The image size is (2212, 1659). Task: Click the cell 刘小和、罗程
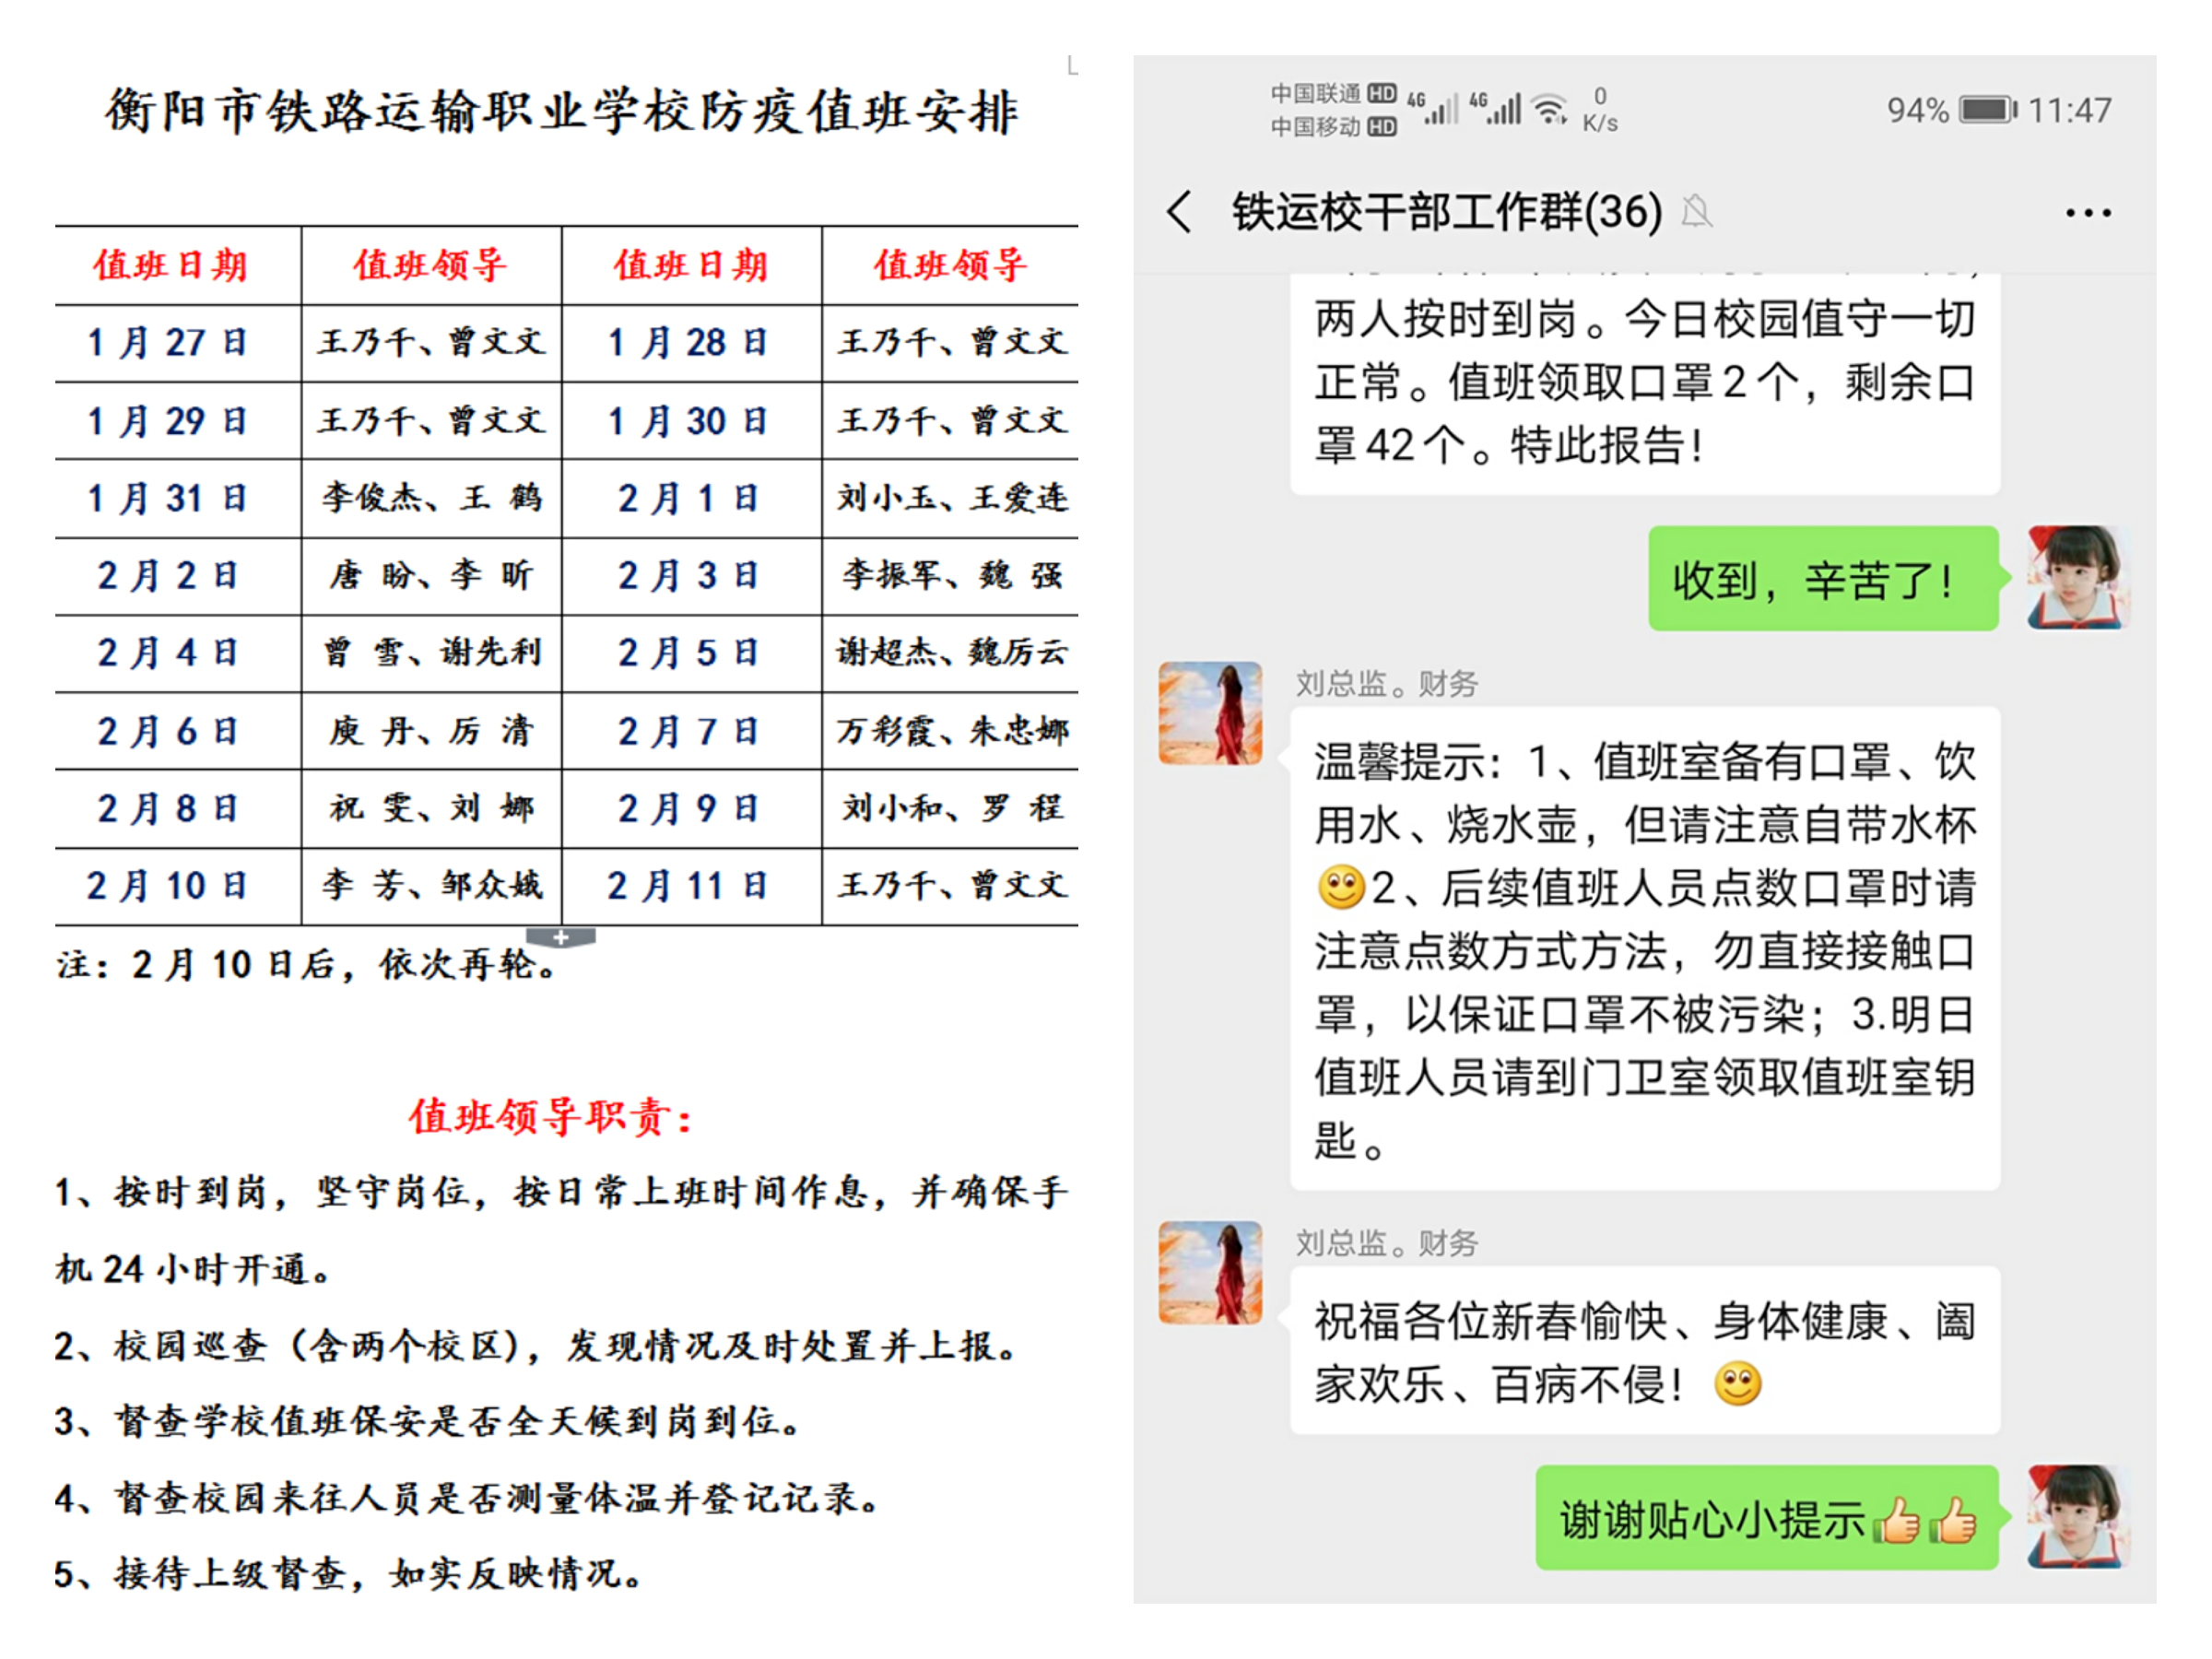(952, 807)
